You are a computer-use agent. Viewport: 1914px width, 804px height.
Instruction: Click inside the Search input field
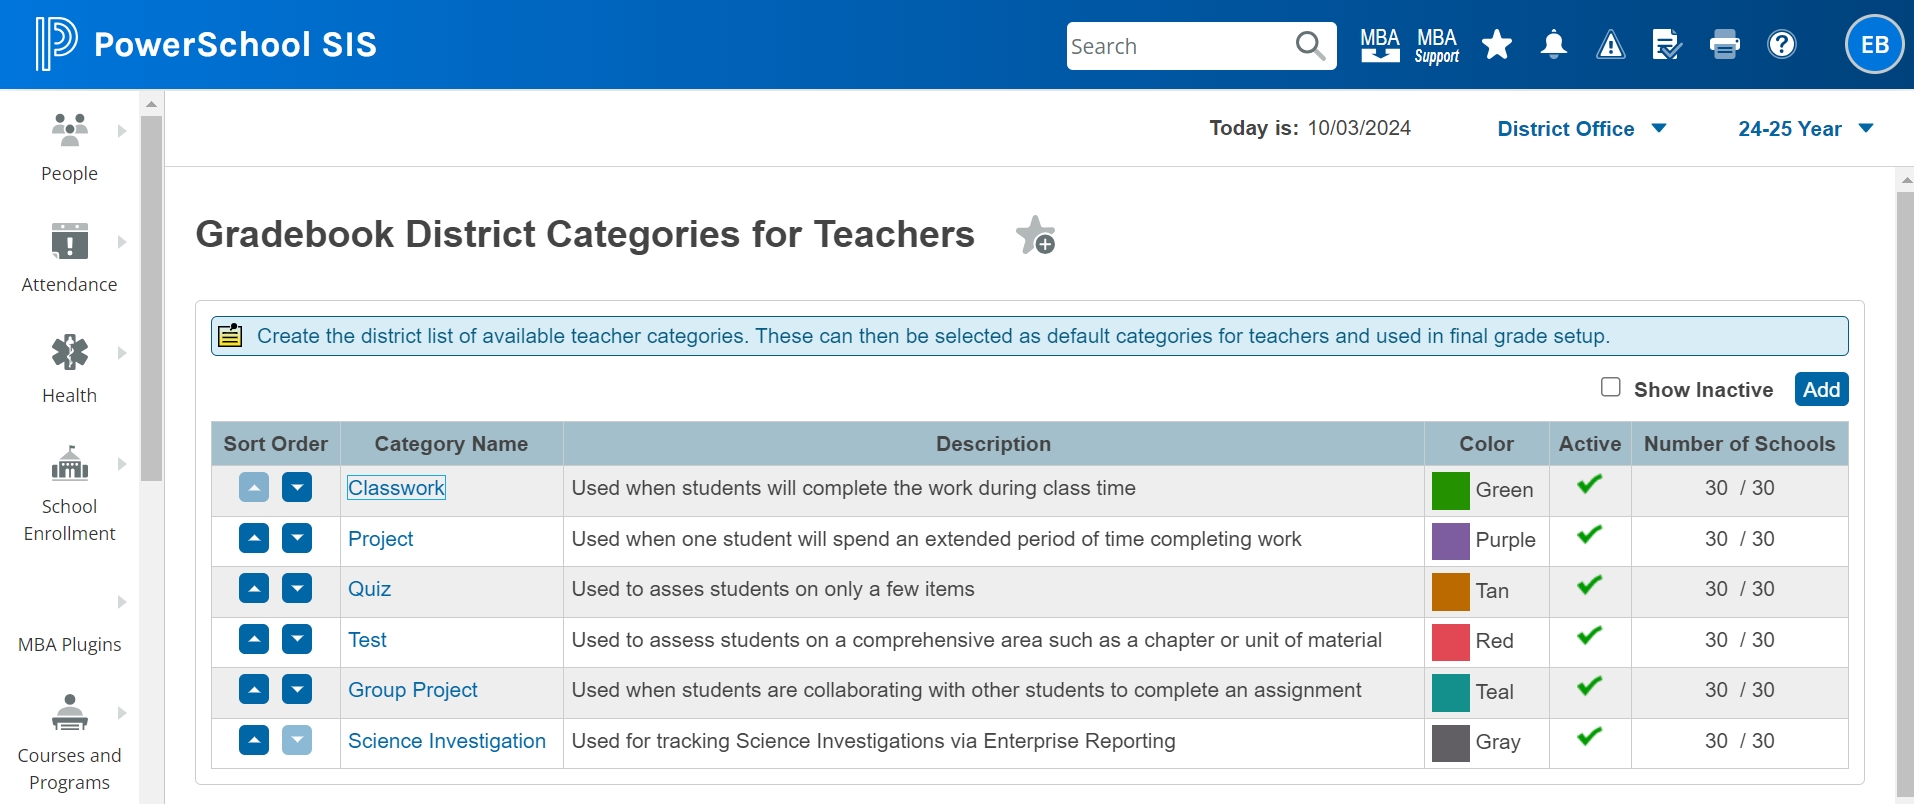click(x=1176, y=46)
